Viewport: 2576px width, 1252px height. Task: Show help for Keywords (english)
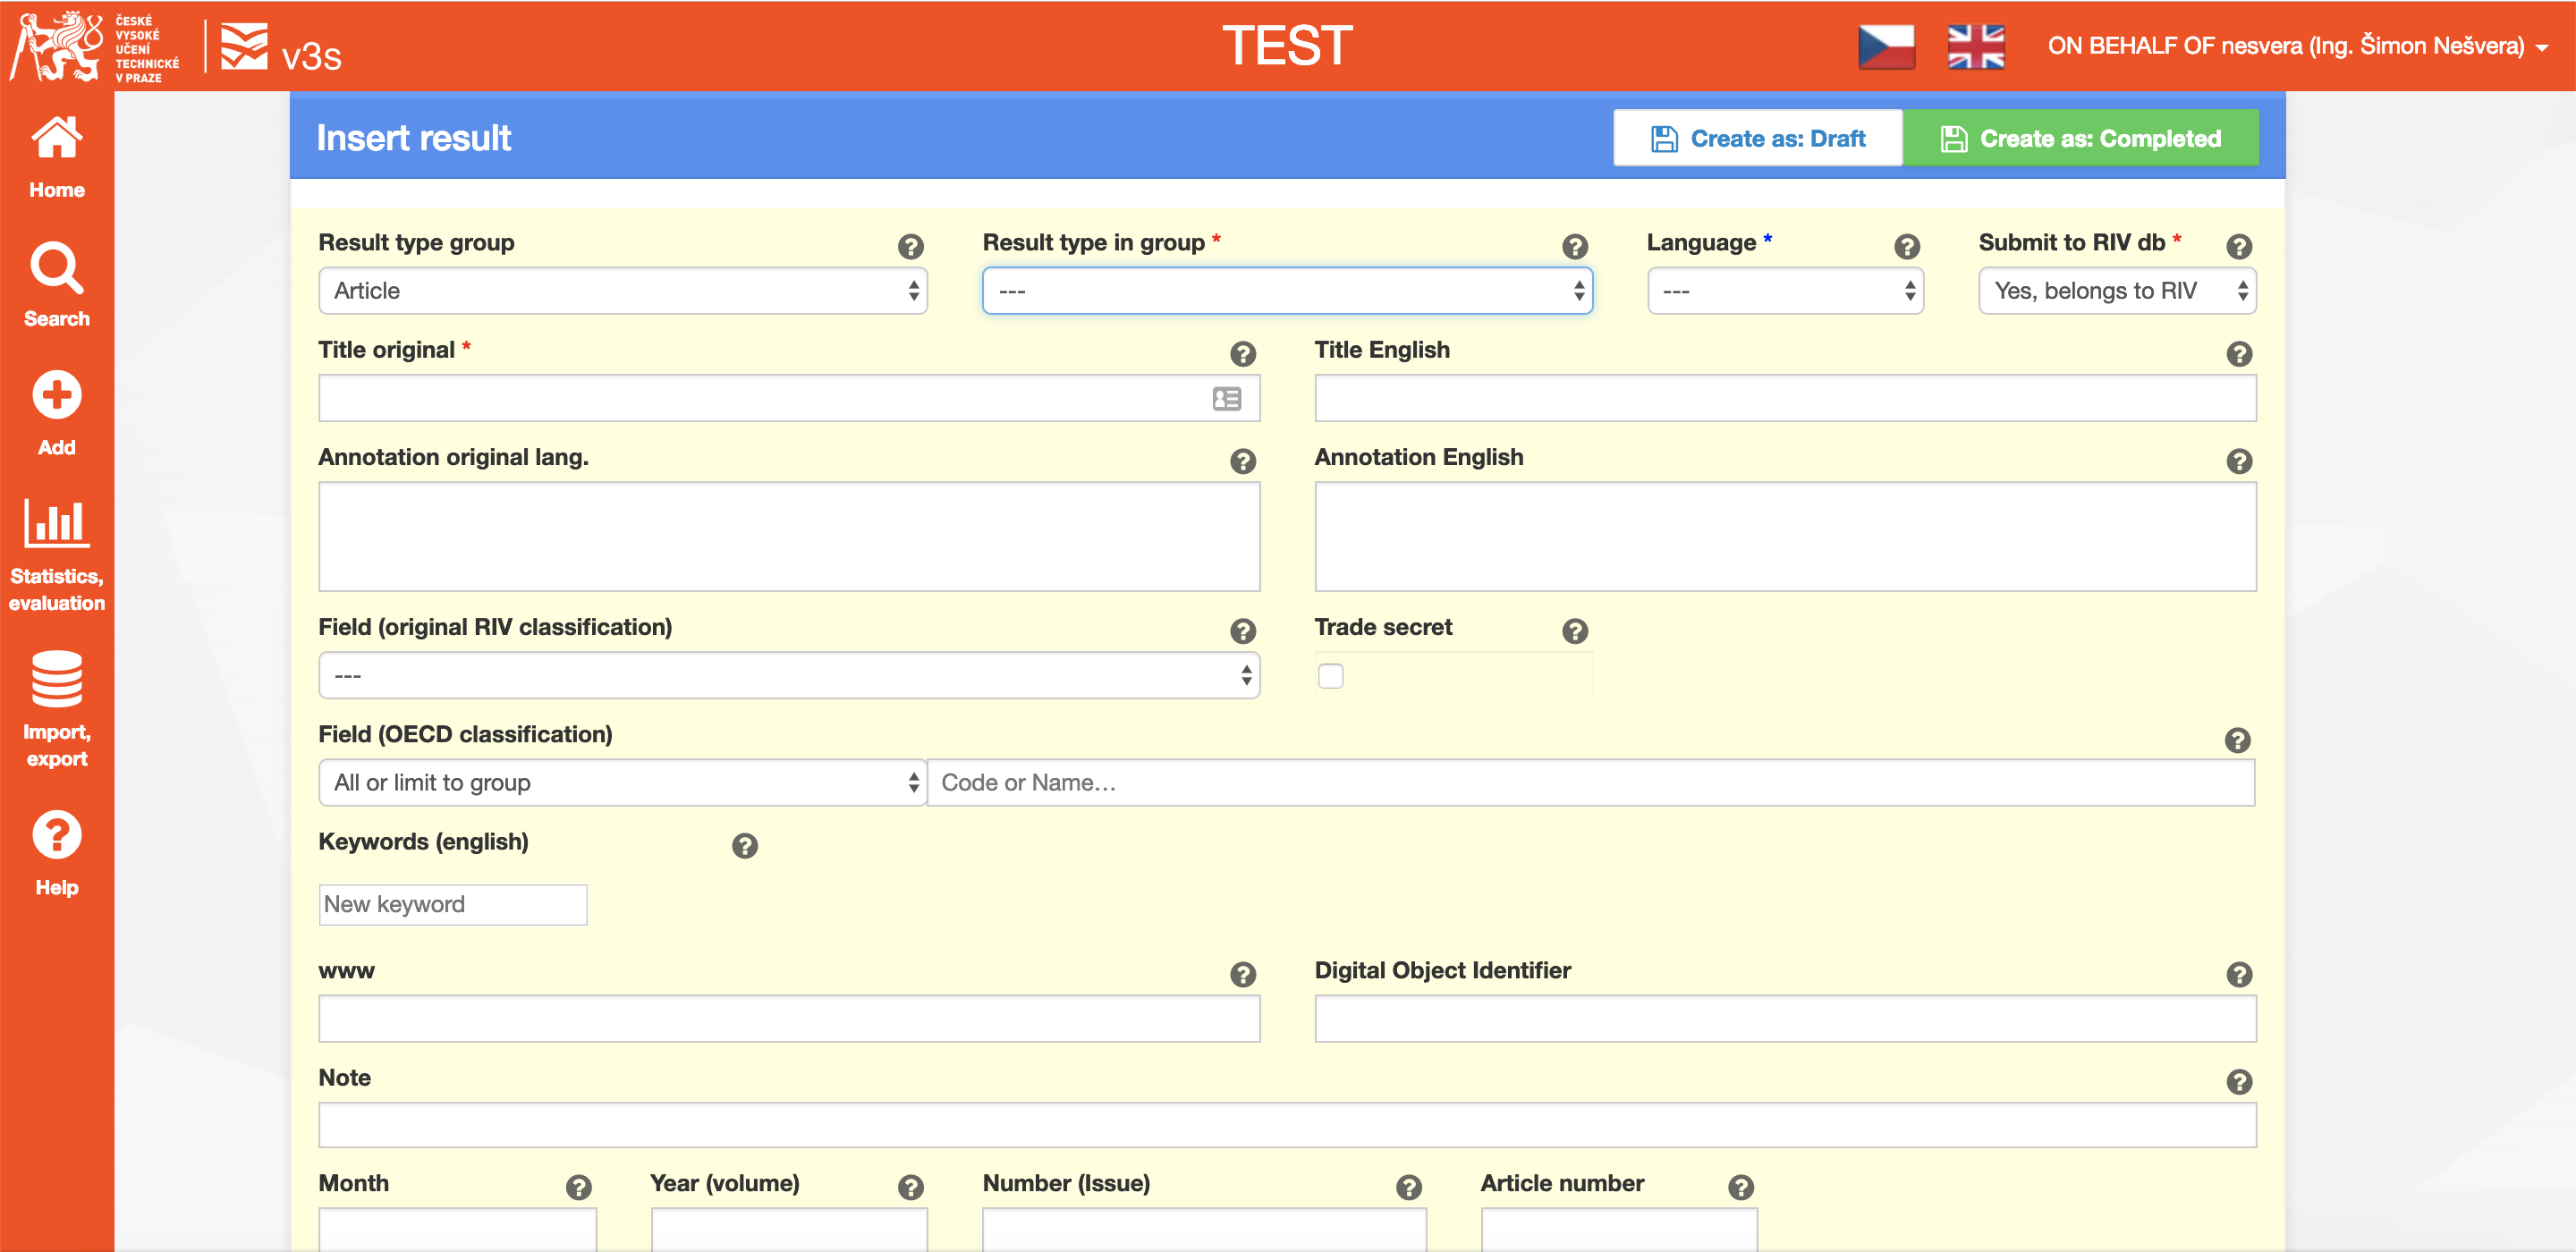tap(744, 846)
